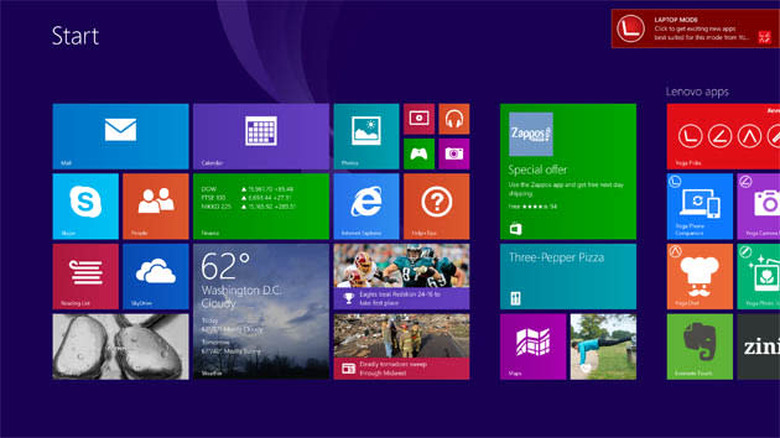Open the Mail tile
Viewport: 780px width, 438px height.
[x=120, y=136]
